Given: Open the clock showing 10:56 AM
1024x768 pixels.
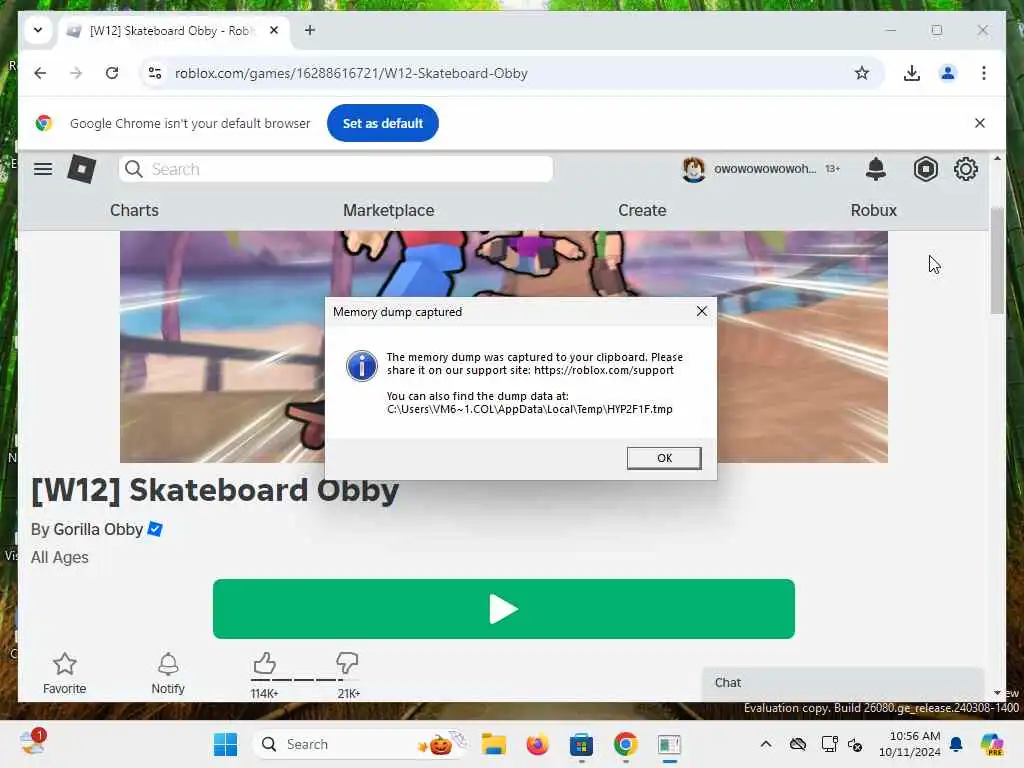Looking at the screenshot, I should click(x=910, y=744).
